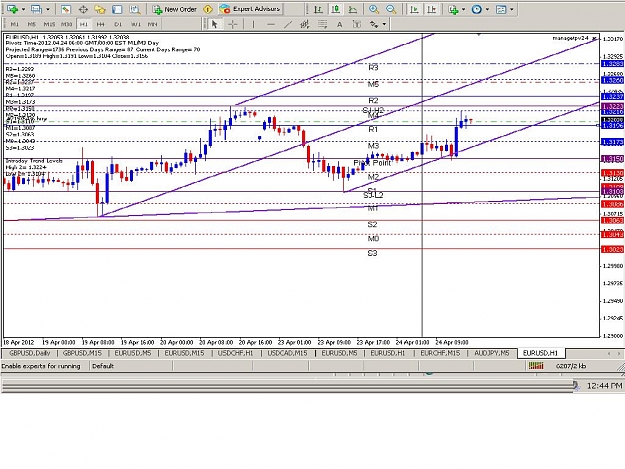Switch timeframe to M5
The width and height of the screenshot is (625, 469).
tap(31, 24)
